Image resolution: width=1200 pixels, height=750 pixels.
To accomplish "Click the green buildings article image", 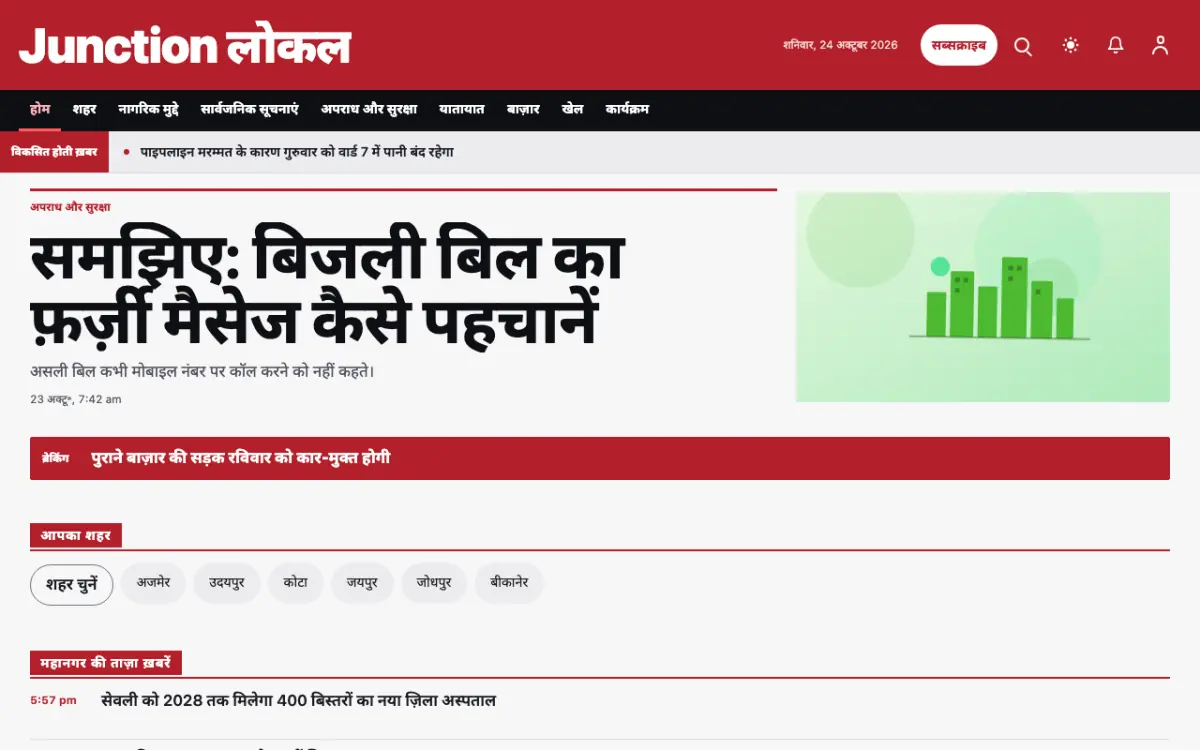I will tap(983, 297).
